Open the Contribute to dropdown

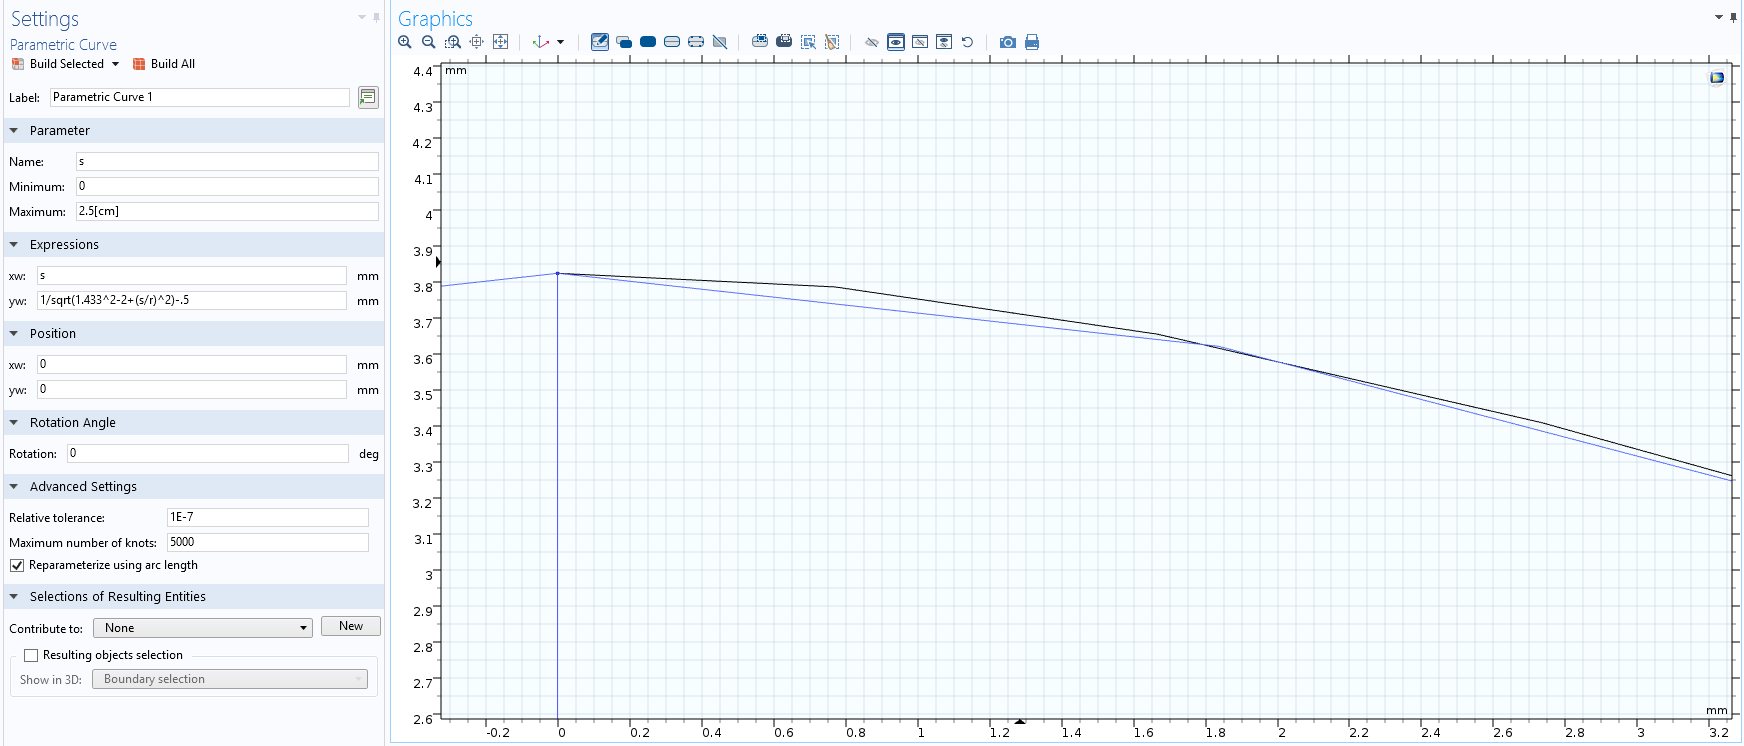[203, 628]
